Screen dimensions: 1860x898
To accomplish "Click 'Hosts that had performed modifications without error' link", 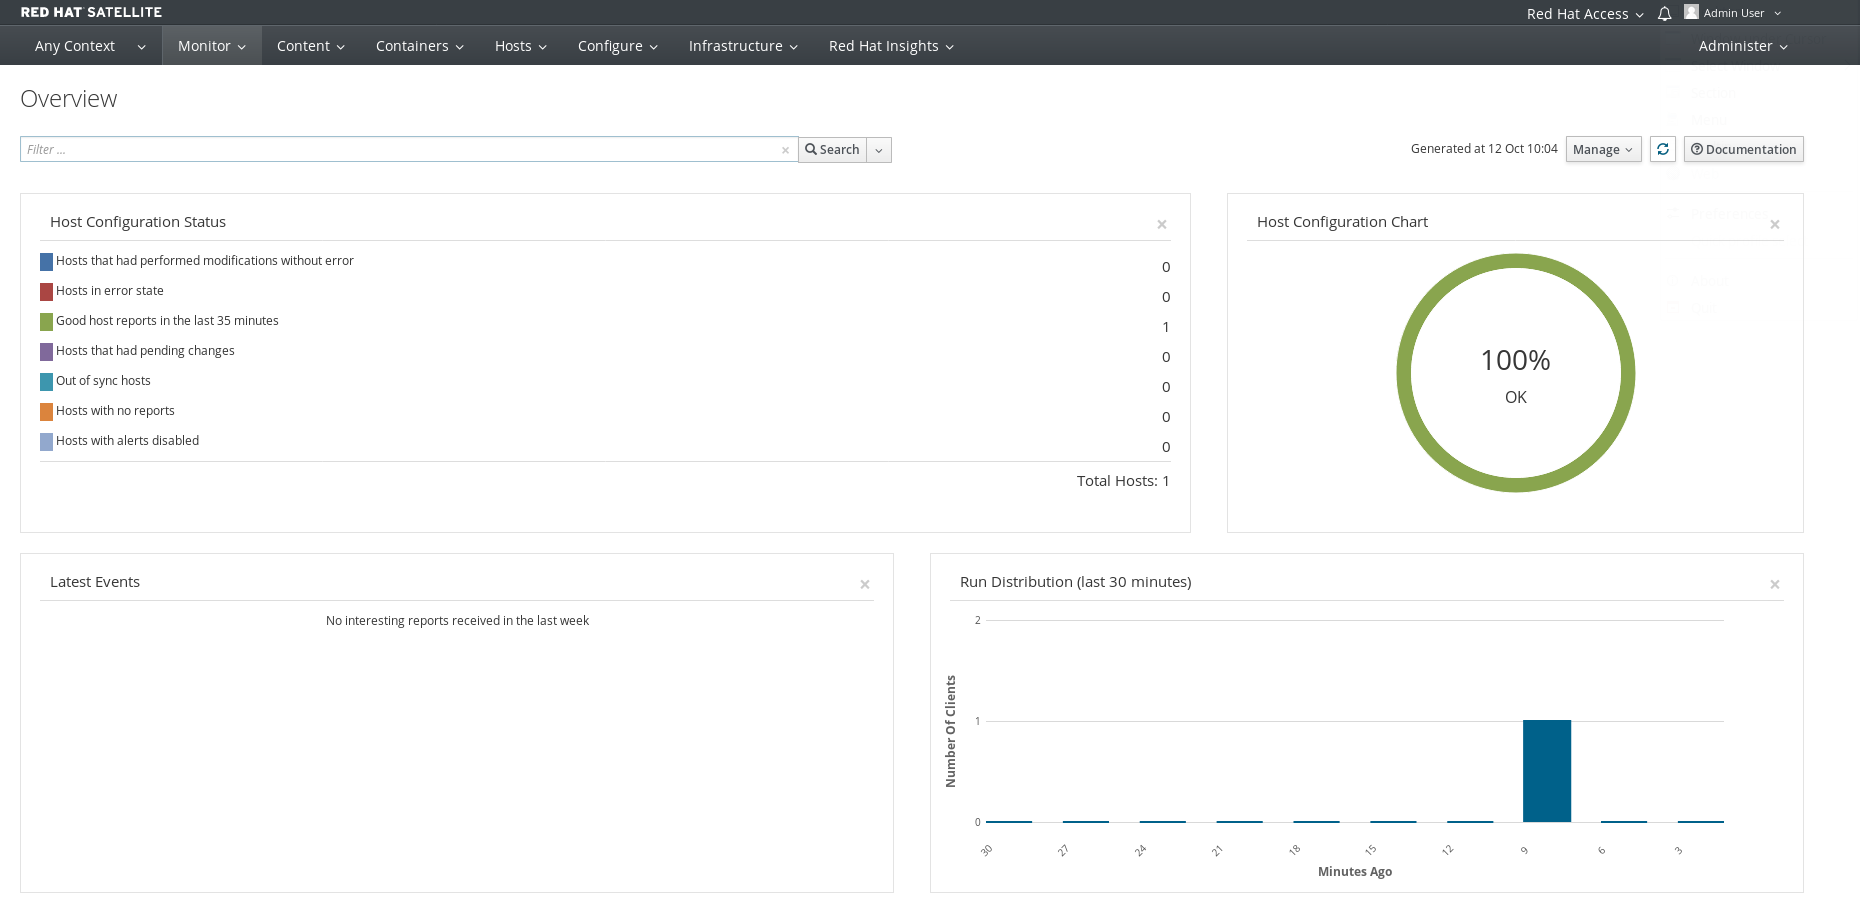I will pyautogui.click(x=205, y=261).
